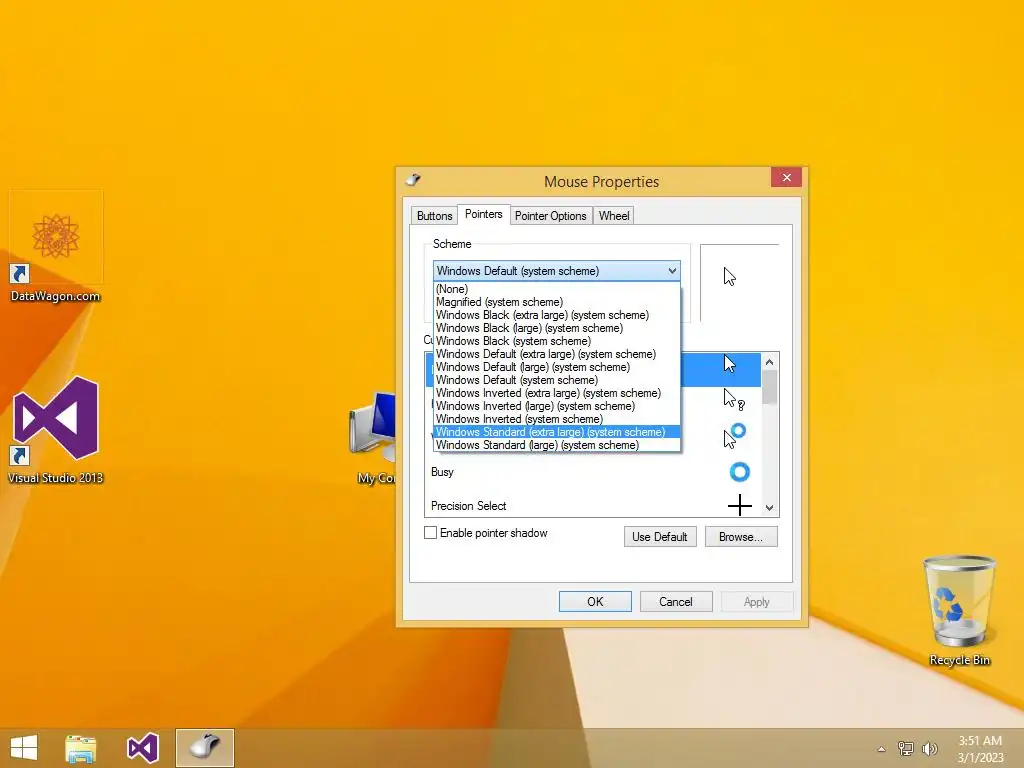Image resolution: width=1024 pixels, height=768 pixels.
Task: Select the Working In Background pointer
Action: [734, 436]
